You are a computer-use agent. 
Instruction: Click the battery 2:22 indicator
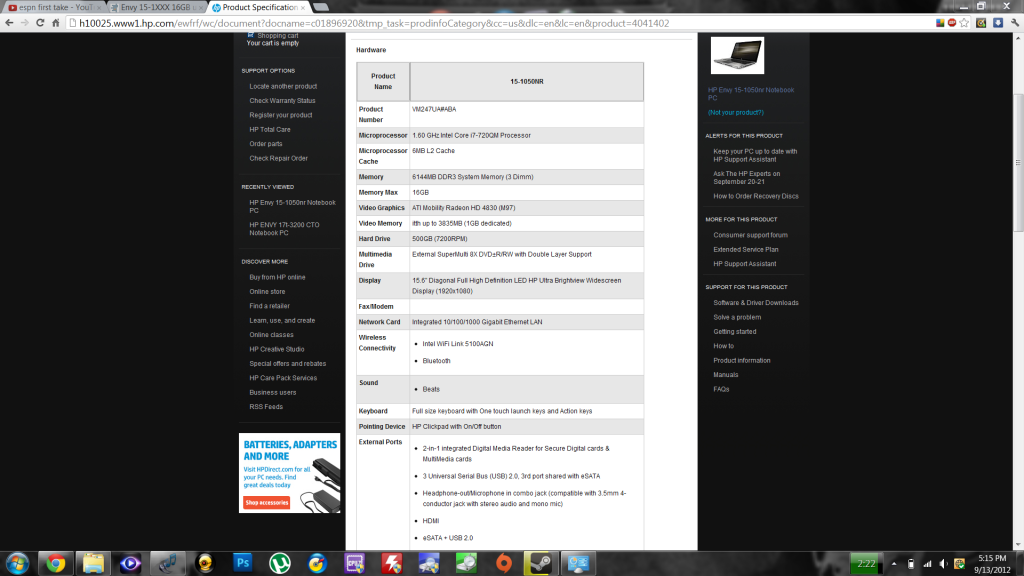[x=867, y=564]
